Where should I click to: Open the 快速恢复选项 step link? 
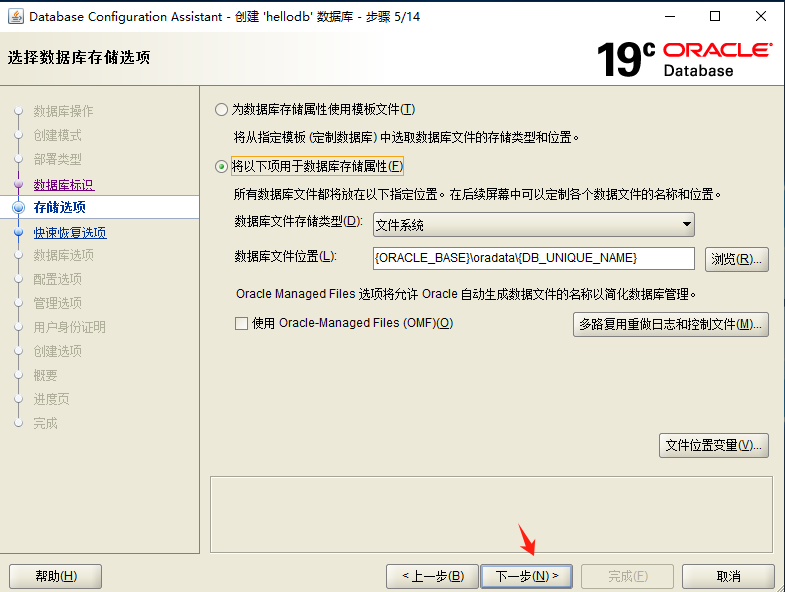pyautogui.click(x=70, y=232)
